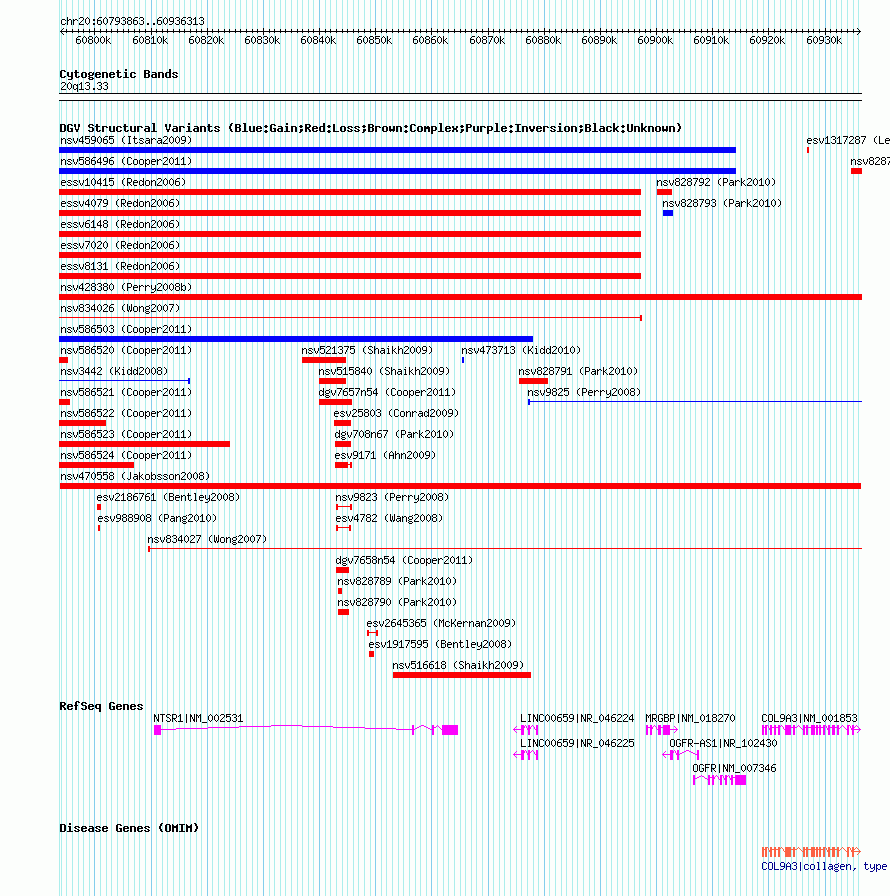The image size is (890, 896).
Task: Click the nsv515840 (Shaikh2009) label
Action: pyautogui.click(x=384, y=371)
